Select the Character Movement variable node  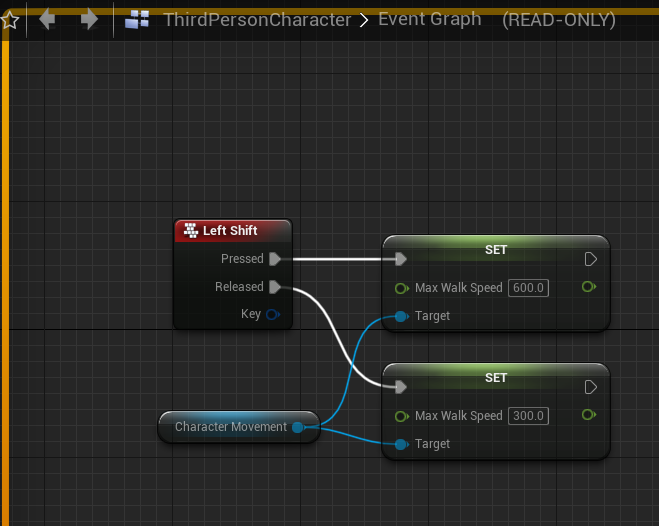239,427
